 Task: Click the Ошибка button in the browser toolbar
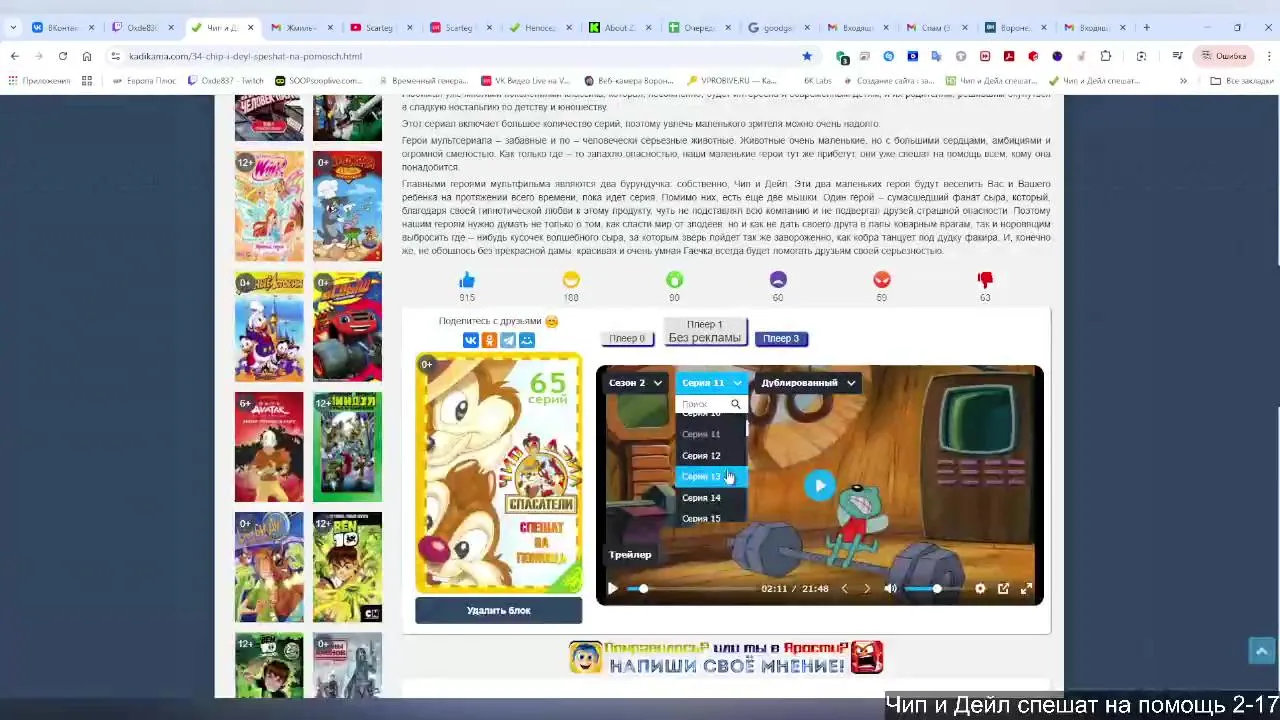(x=1222, y=56)
